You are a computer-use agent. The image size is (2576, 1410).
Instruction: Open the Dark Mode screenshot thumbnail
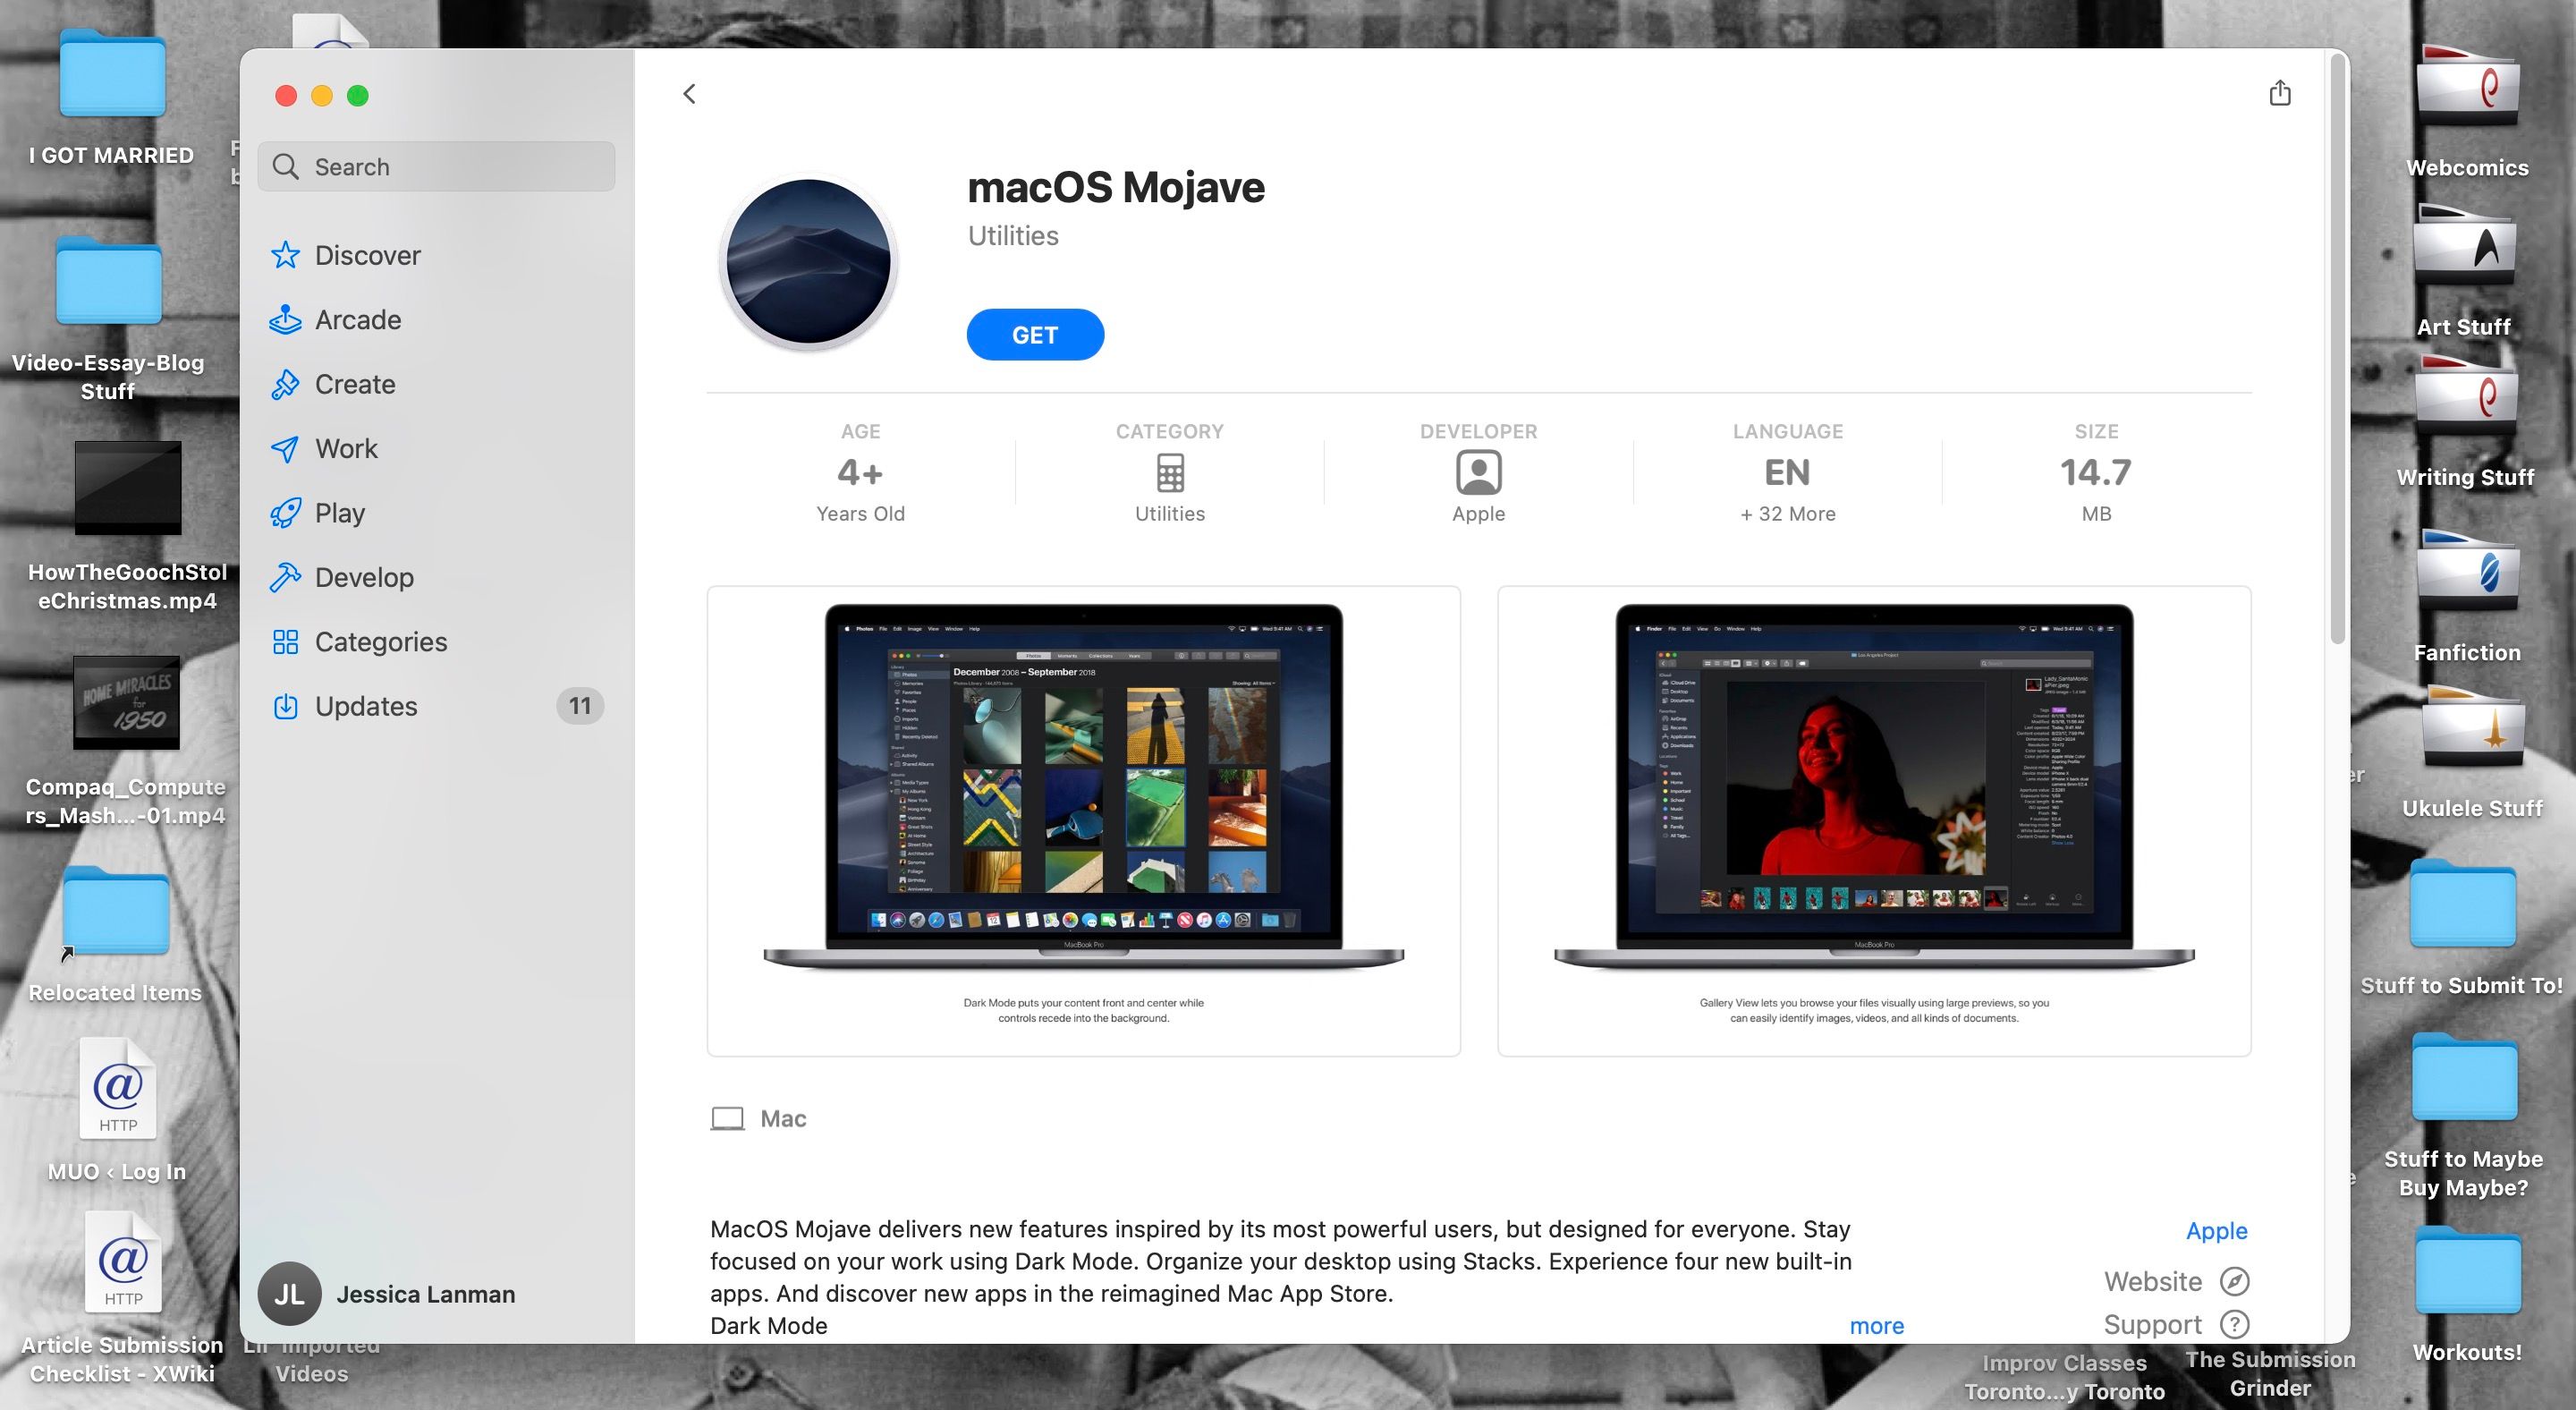click(x=1083, y=820)
